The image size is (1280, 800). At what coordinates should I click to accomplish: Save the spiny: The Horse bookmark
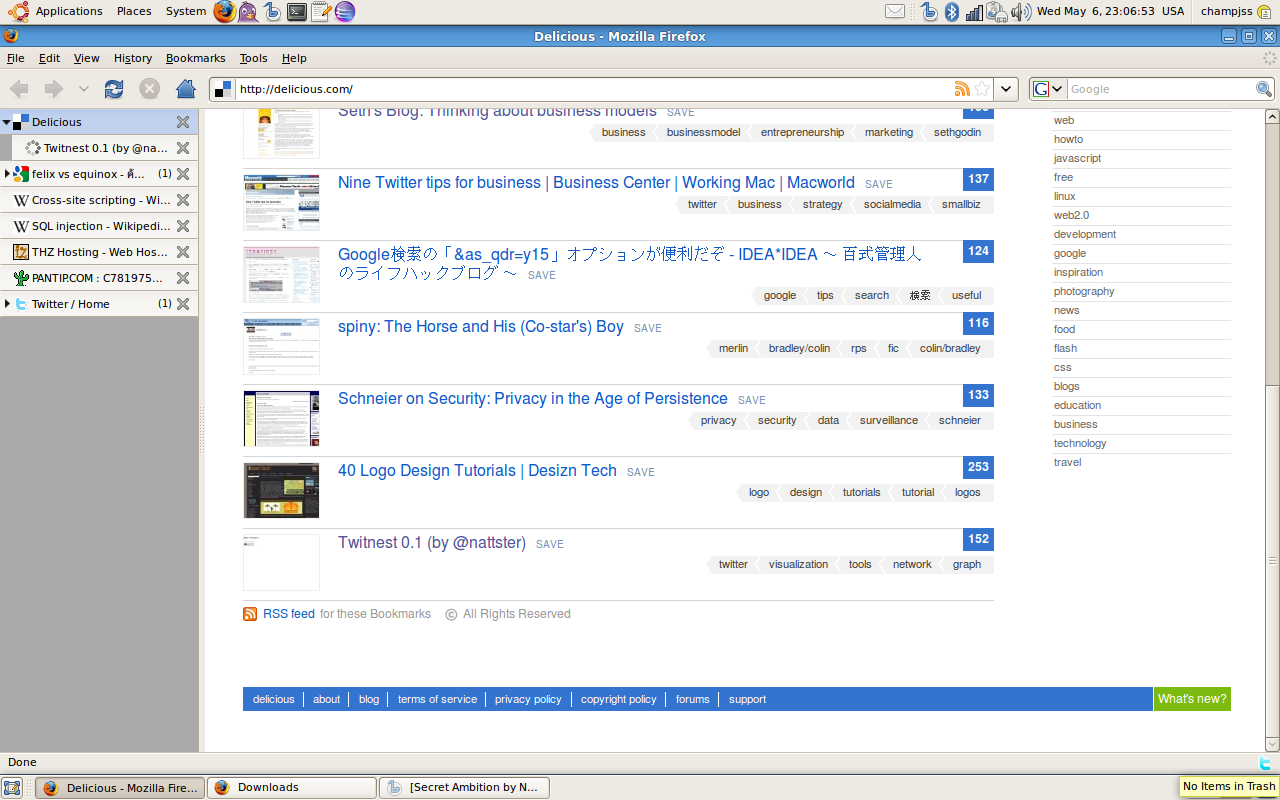point(648,328)
